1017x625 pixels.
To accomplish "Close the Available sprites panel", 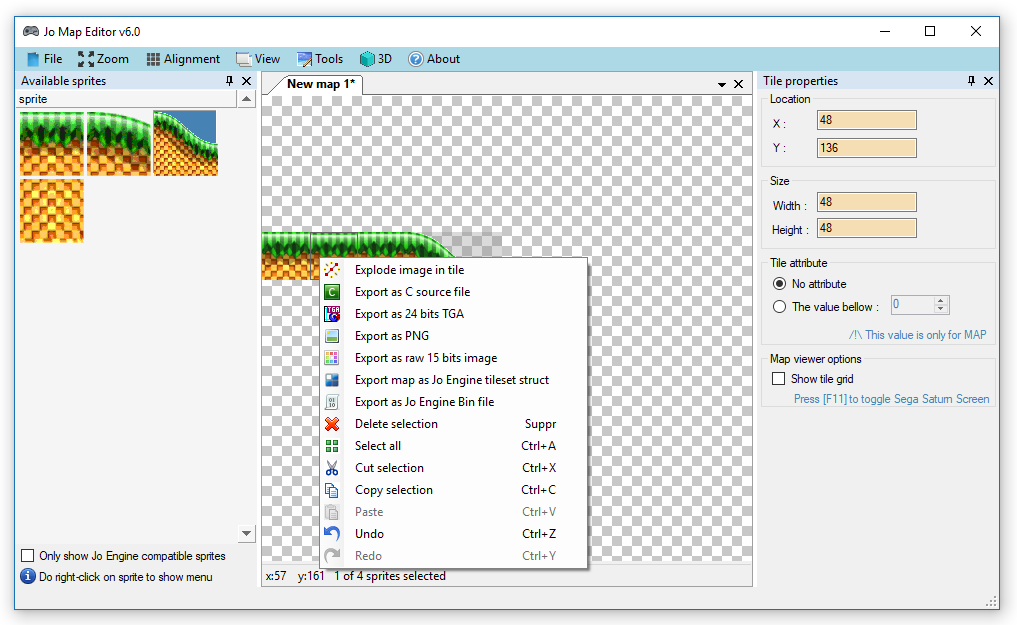I will point(246,80).
